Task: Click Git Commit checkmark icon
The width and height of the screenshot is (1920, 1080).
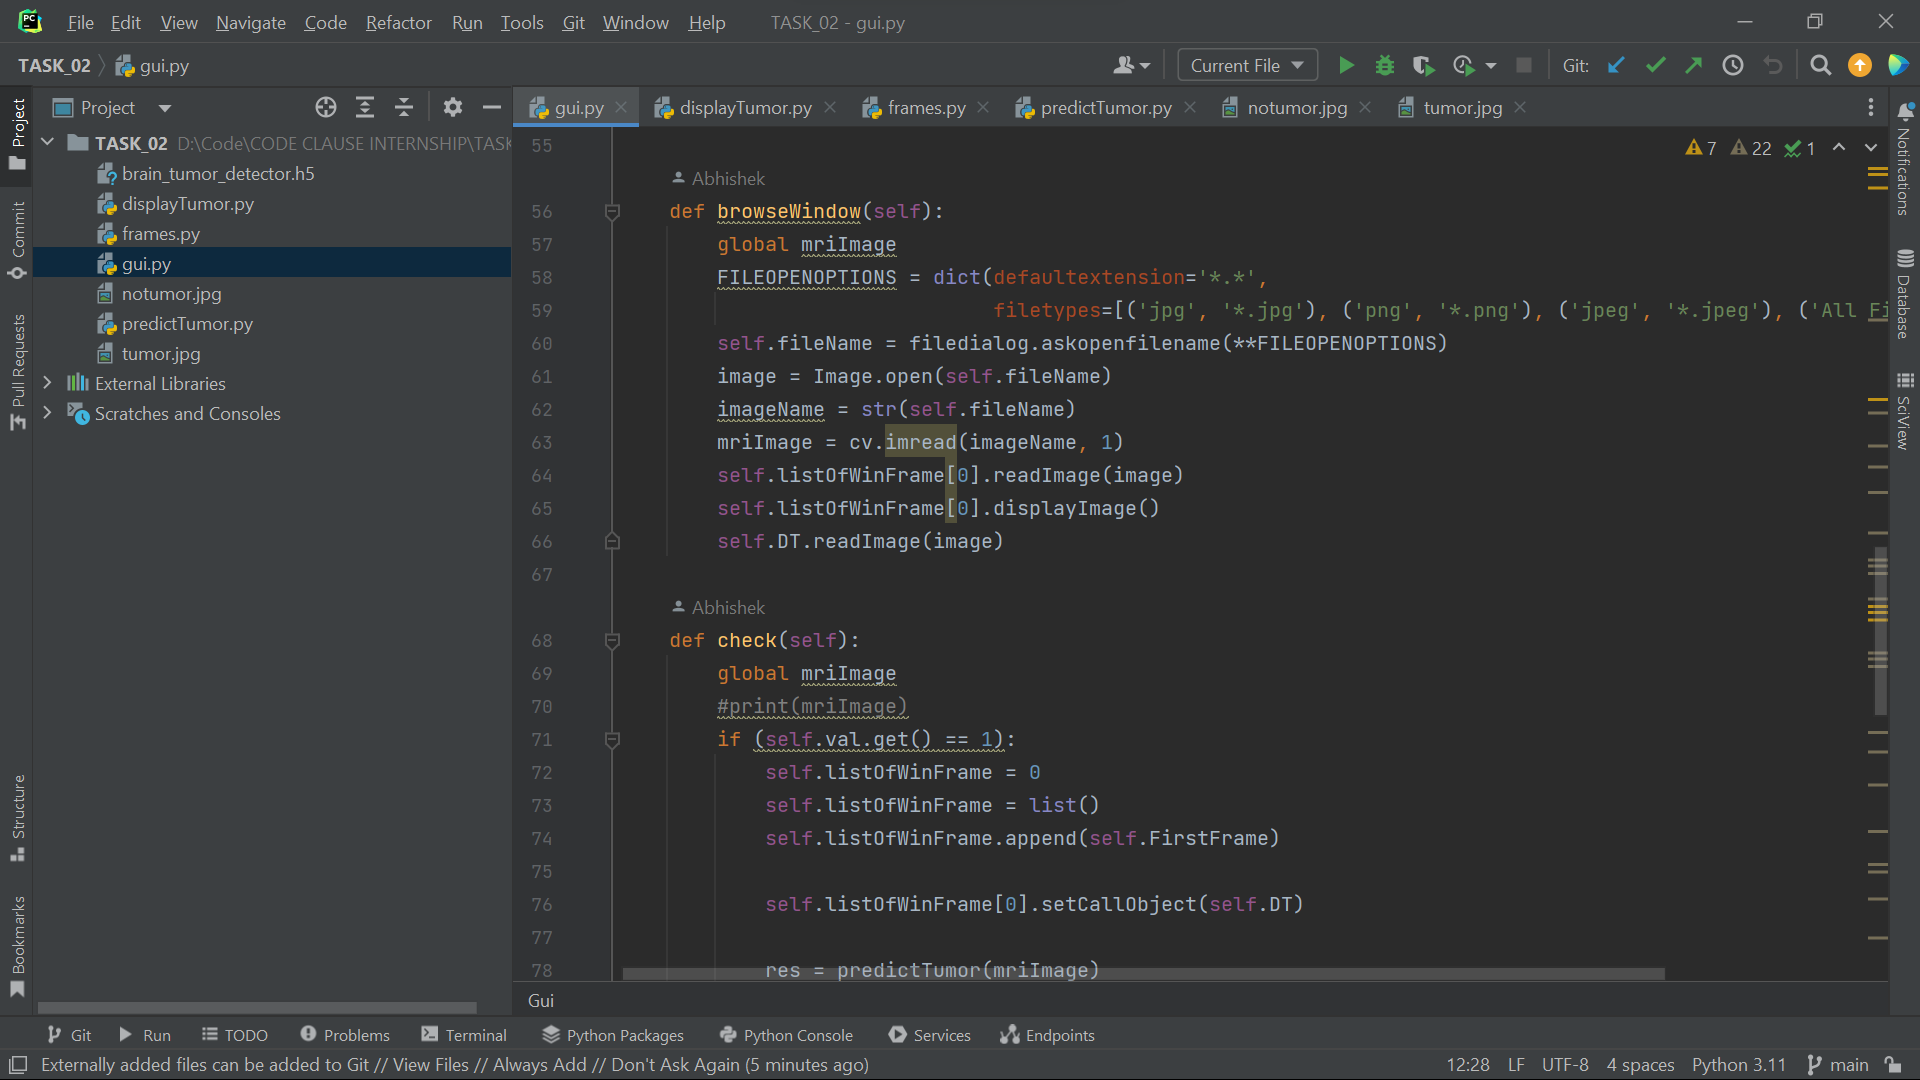Action: coord(1655,66)
